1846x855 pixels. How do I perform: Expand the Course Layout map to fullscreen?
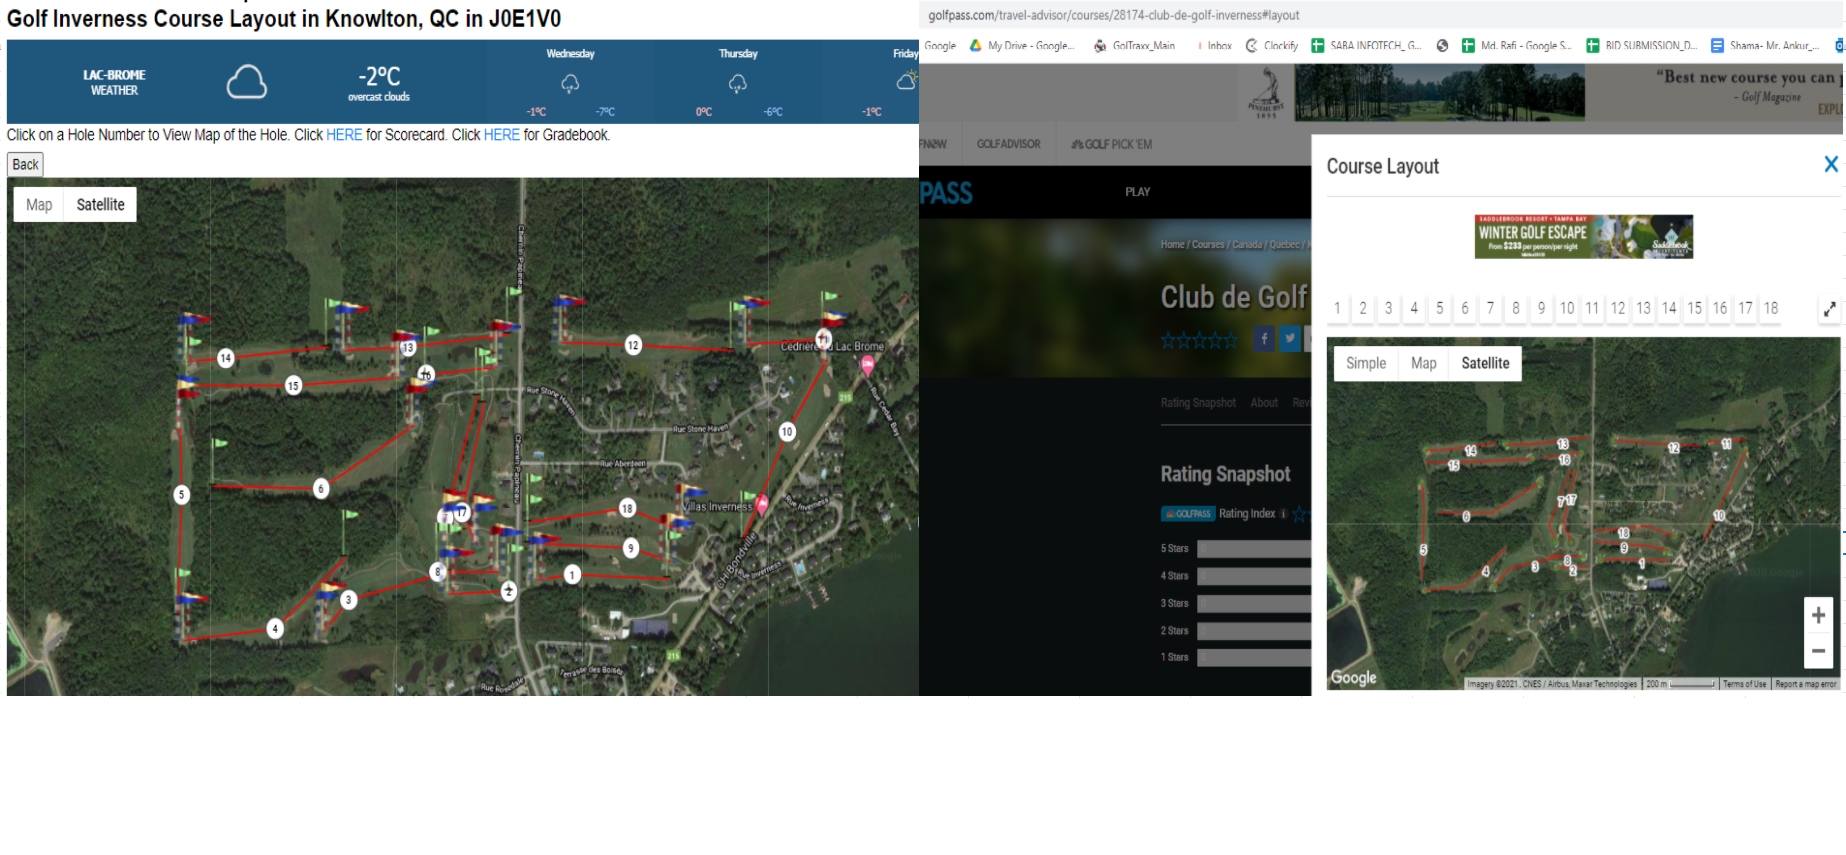click(1829, 309)
